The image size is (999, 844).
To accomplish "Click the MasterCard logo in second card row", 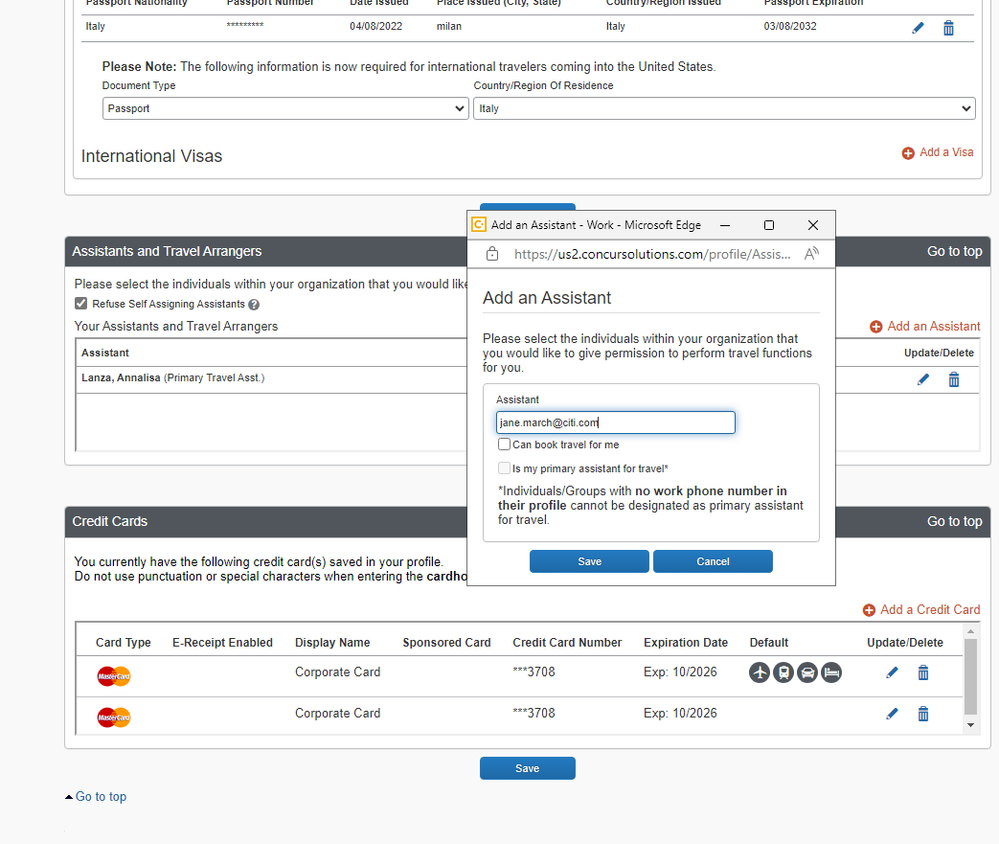I will [x=114, y=717].
